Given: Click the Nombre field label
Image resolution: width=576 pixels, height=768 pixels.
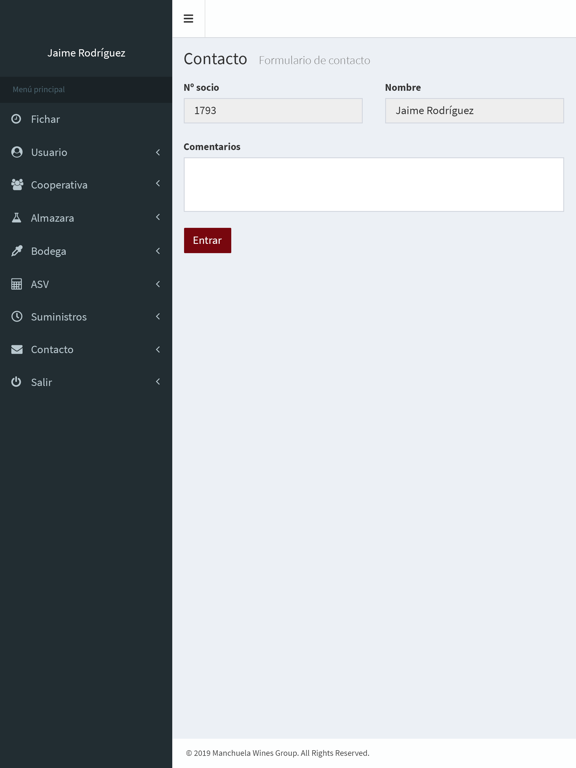Looking at the screenshot, I should (x=403, y=87).
